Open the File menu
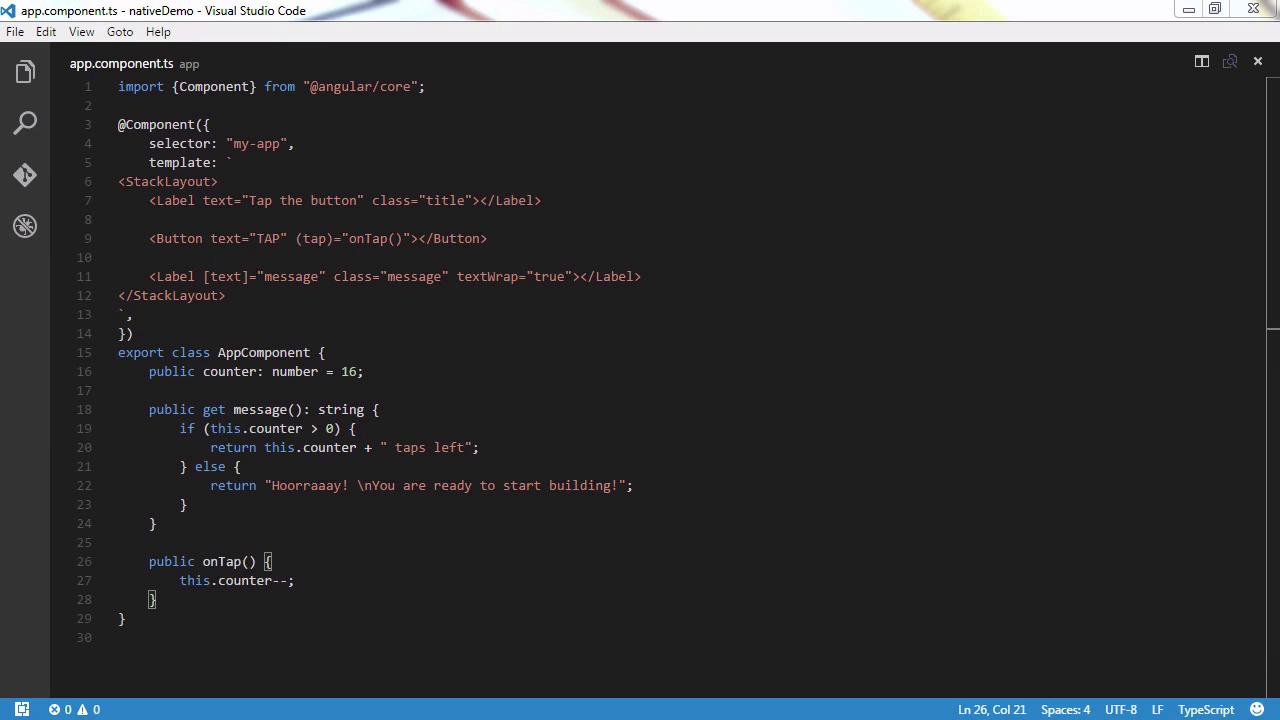The height and width of the screenshot is (720, 1280). (15, 32)
